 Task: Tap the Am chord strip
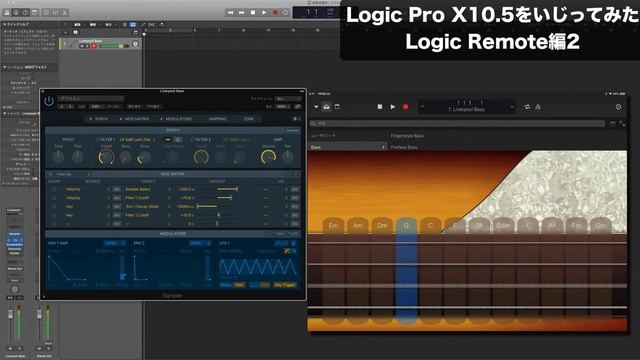[x=358, y=271]
